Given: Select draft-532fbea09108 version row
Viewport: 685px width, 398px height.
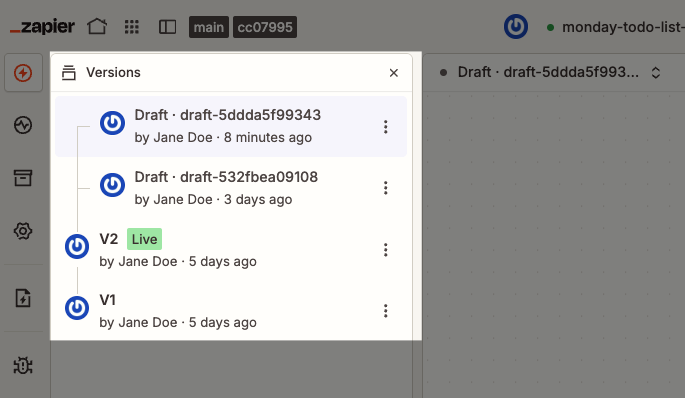Looking at the screenshot, I should 231,188.
